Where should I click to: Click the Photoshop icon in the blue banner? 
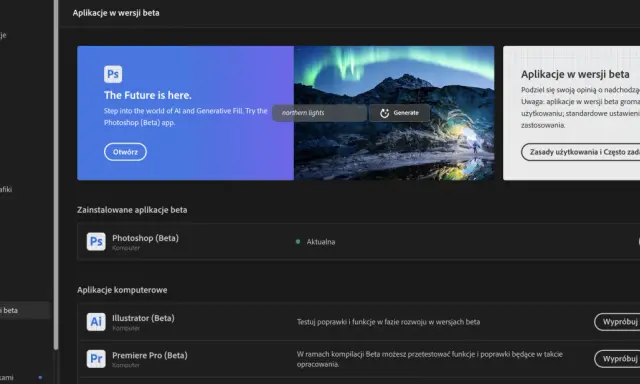(113, 74)
